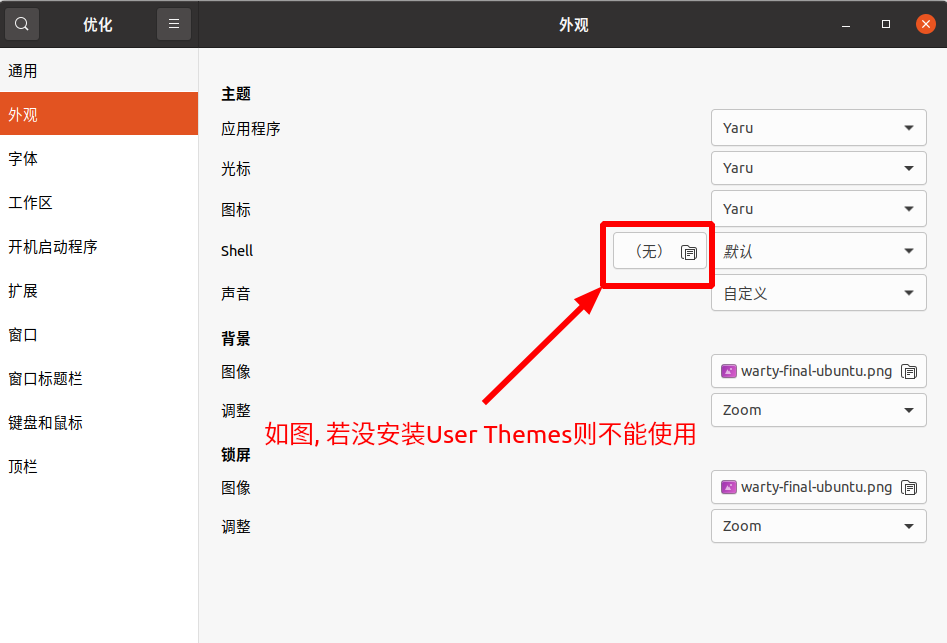Open the lock screen 调整 Zoom dropdown

coord(818,526)
